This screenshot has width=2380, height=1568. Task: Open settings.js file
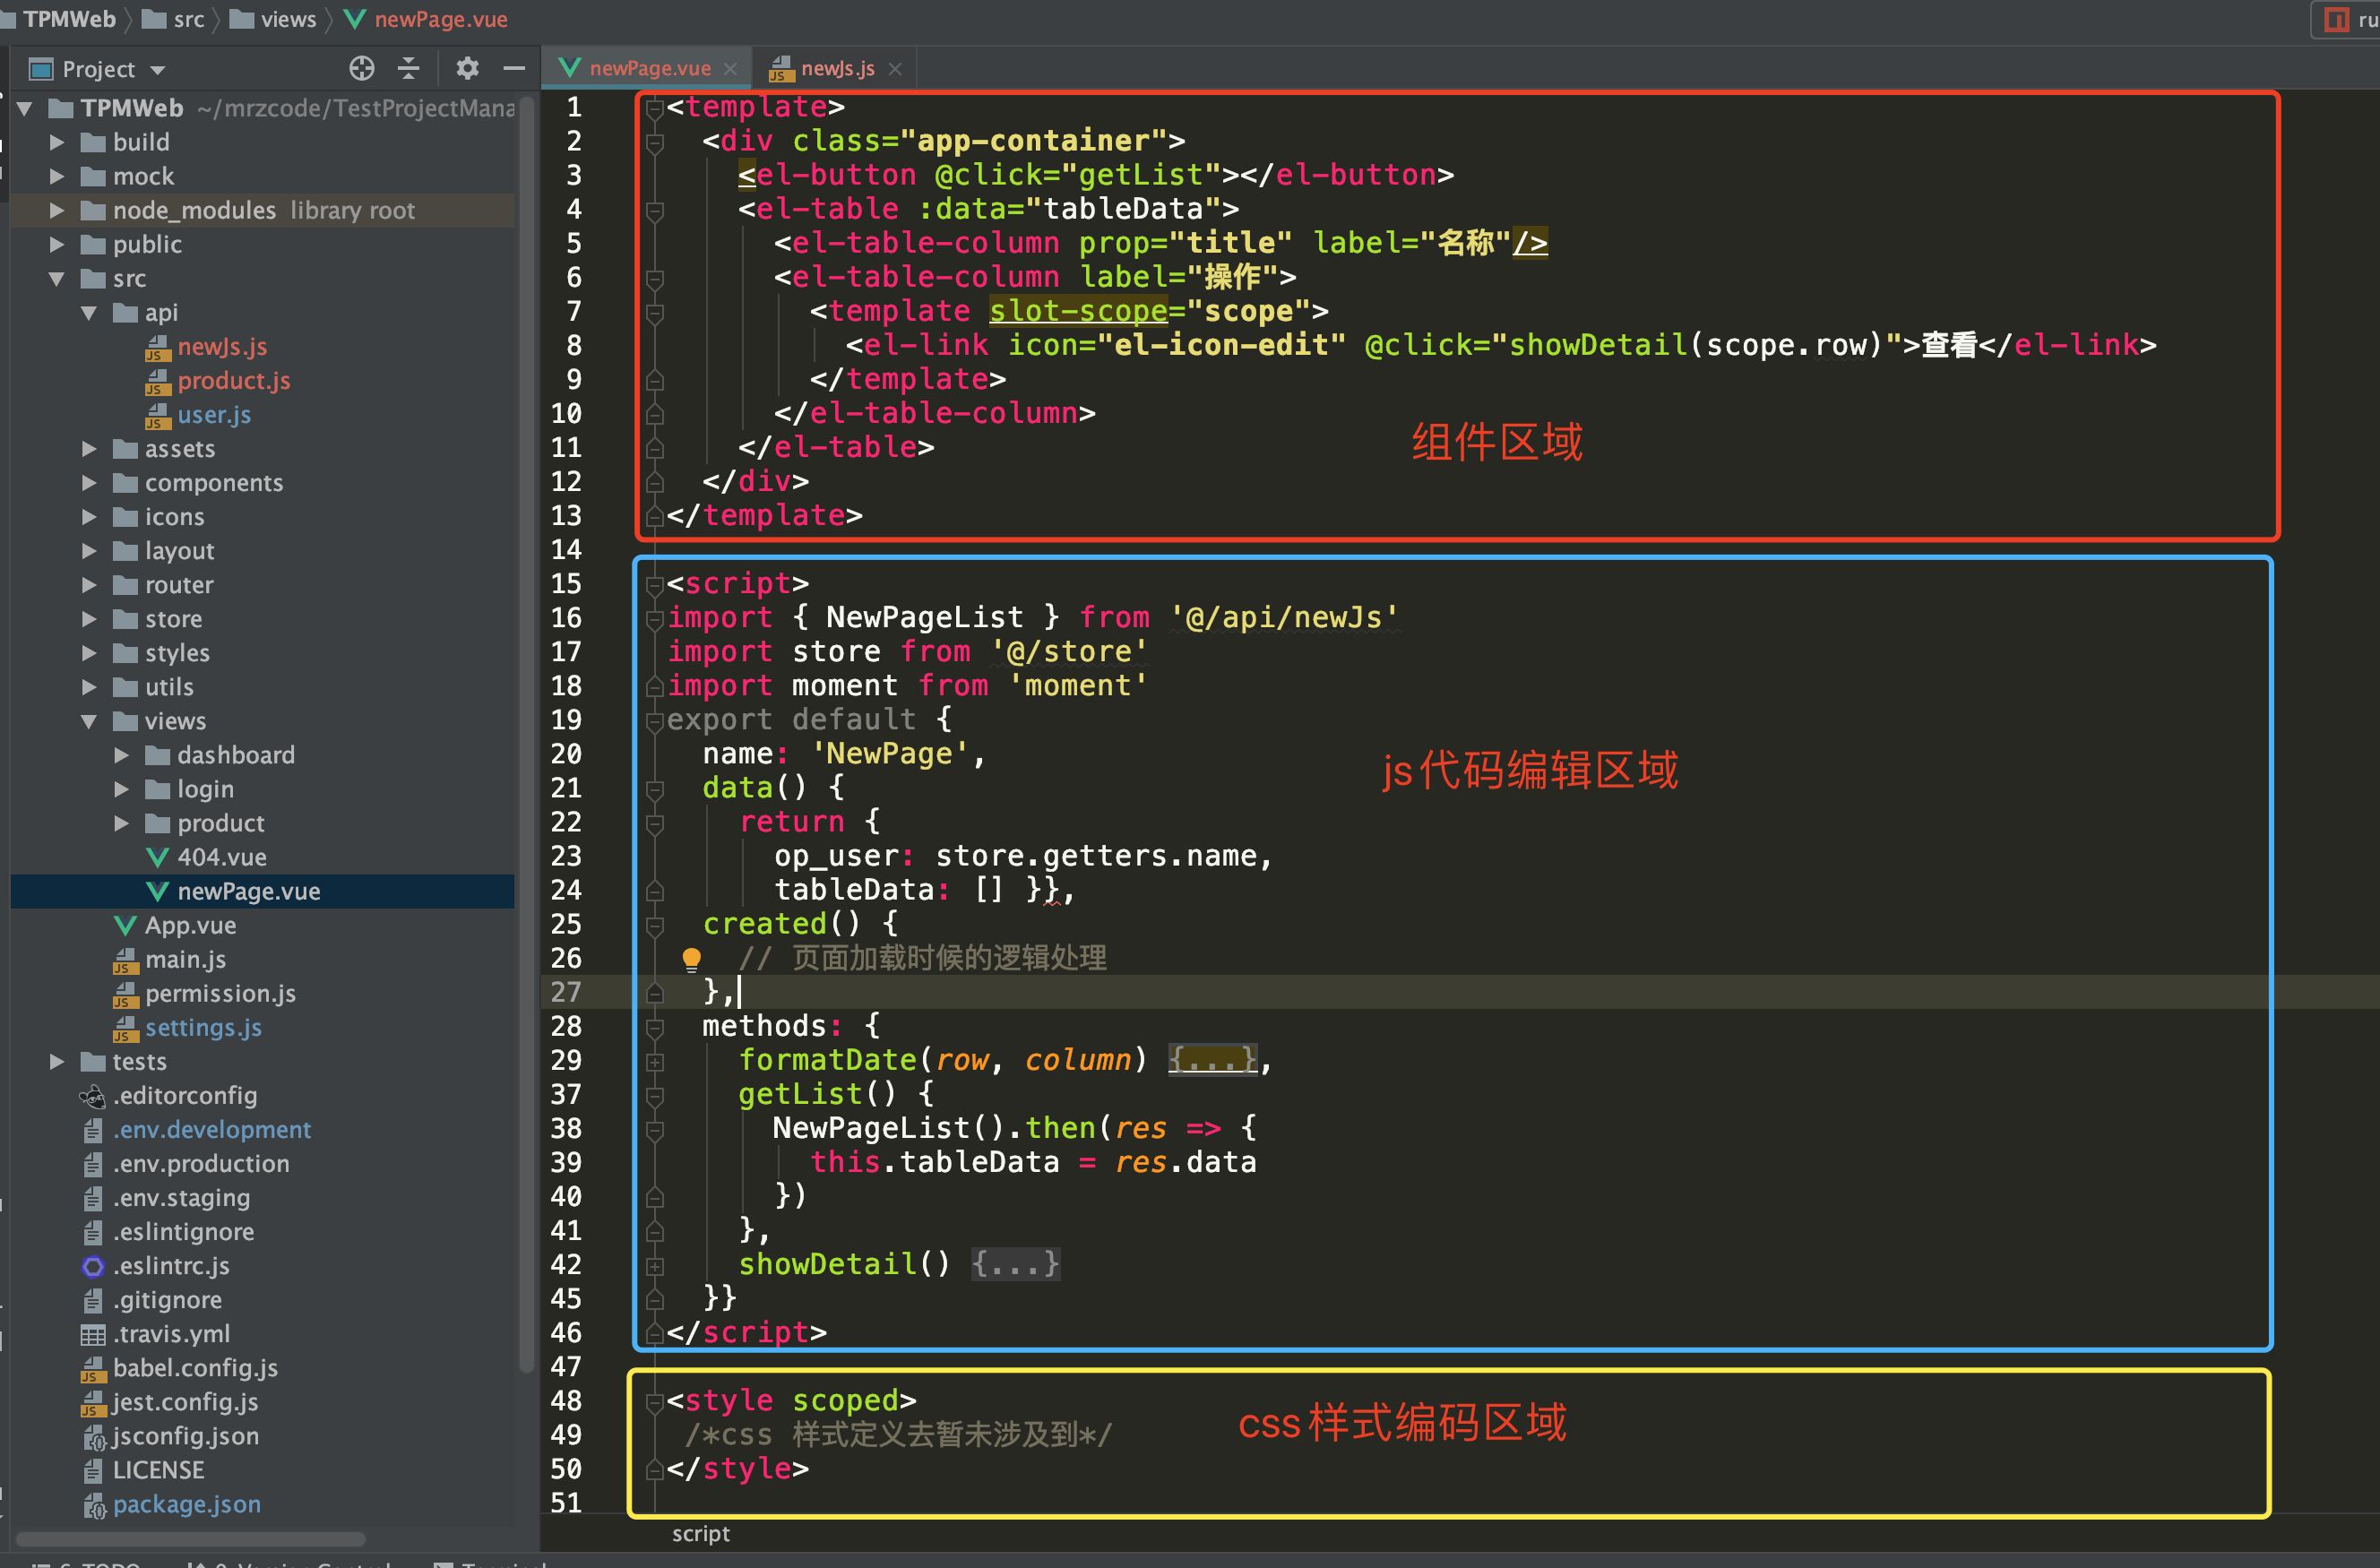(203, 1027)
